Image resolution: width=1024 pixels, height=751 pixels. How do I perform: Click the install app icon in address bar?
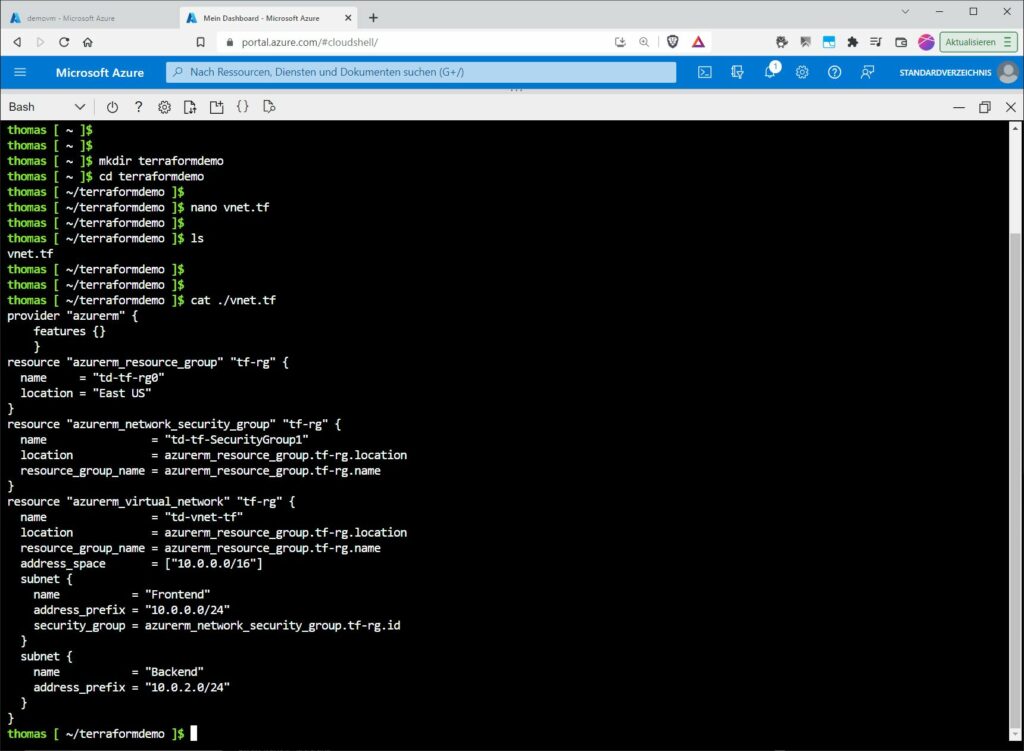620,42
